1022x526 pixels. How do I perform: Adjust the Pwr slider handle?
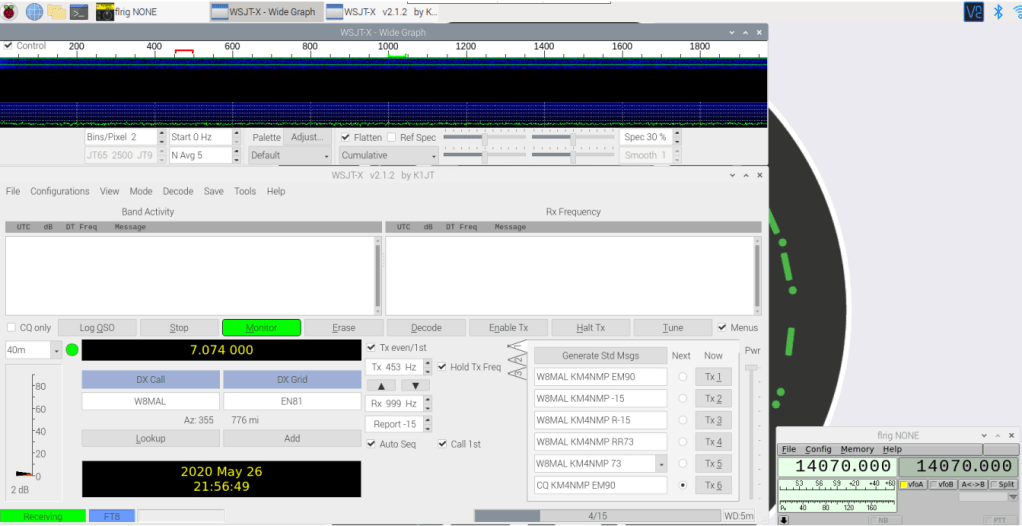coord(752,368)
